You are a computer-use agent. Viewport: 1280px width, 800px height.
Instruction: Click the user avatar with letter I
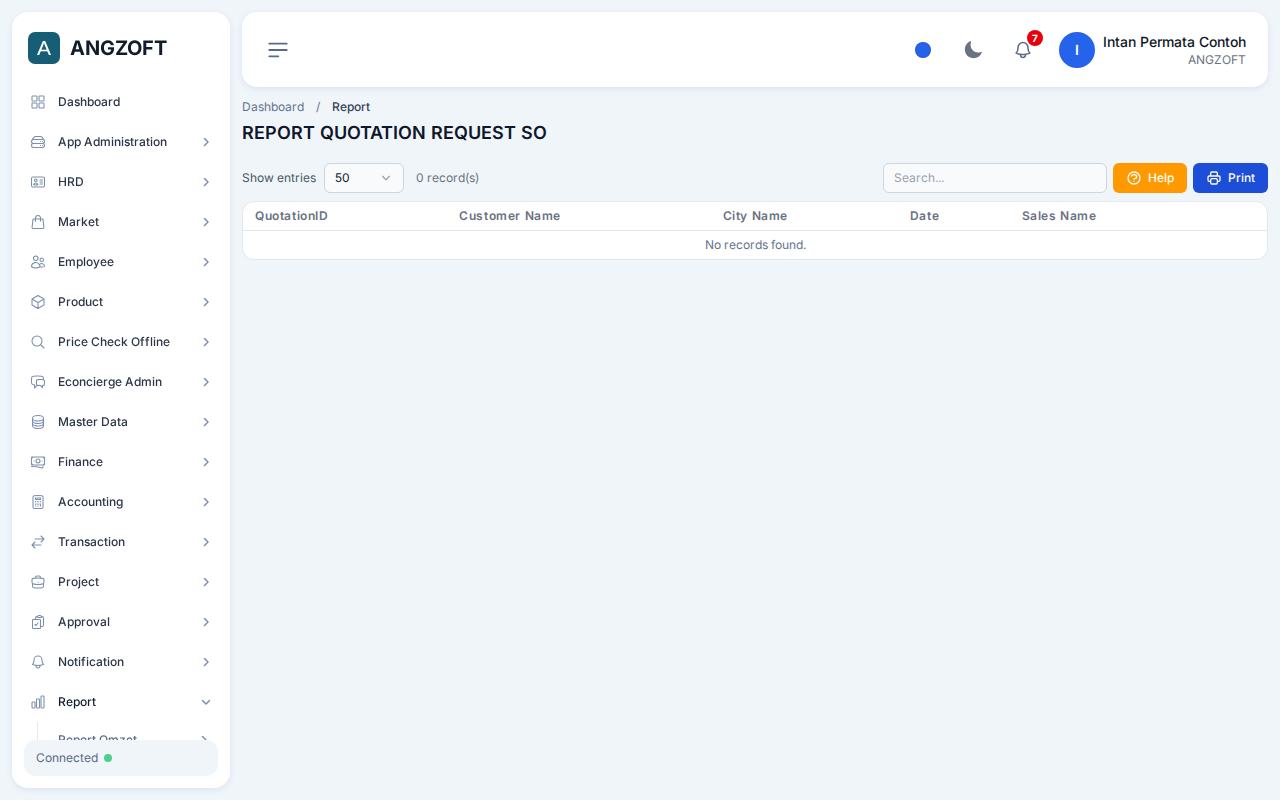(x=1077, y=50)
